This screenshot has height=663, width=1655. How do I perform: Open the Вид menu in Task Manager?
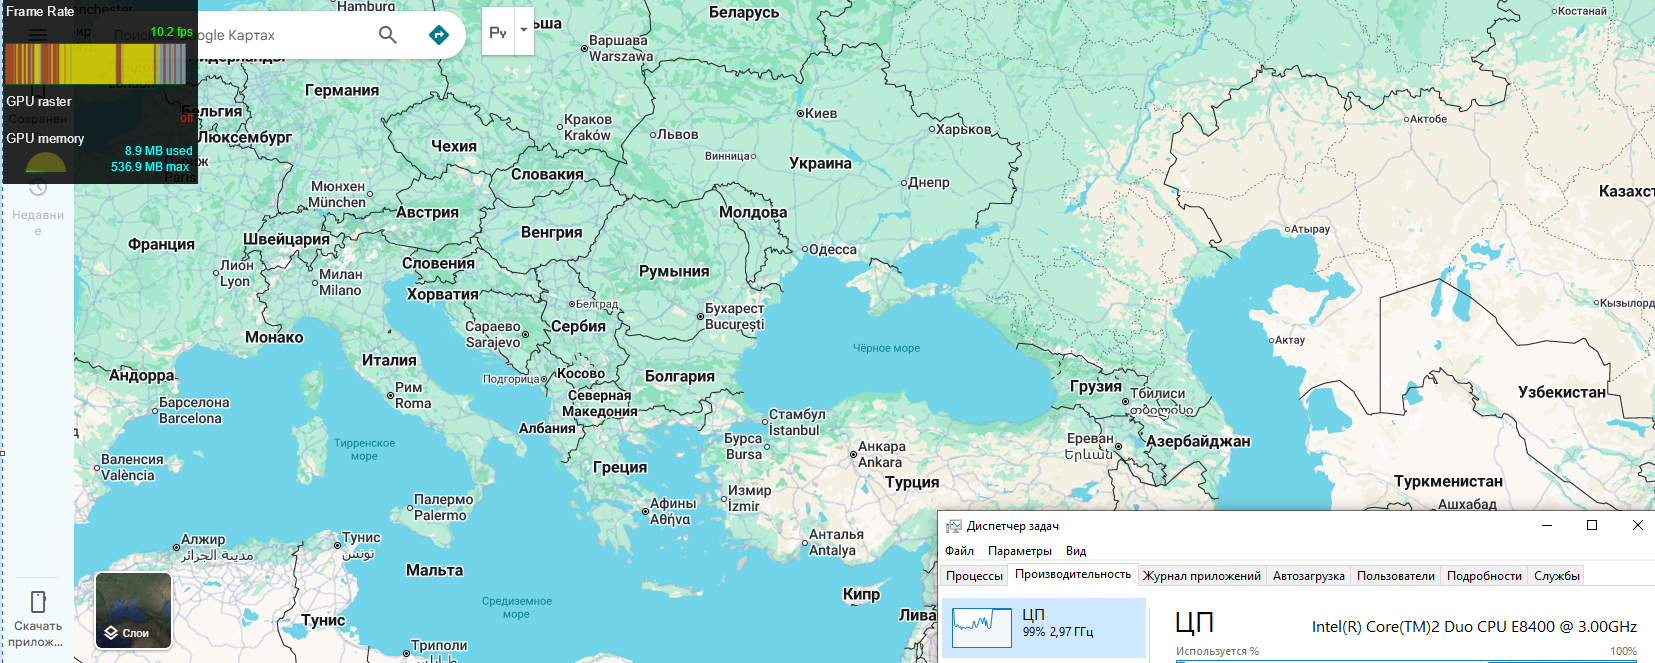[x=1076, y=551]
